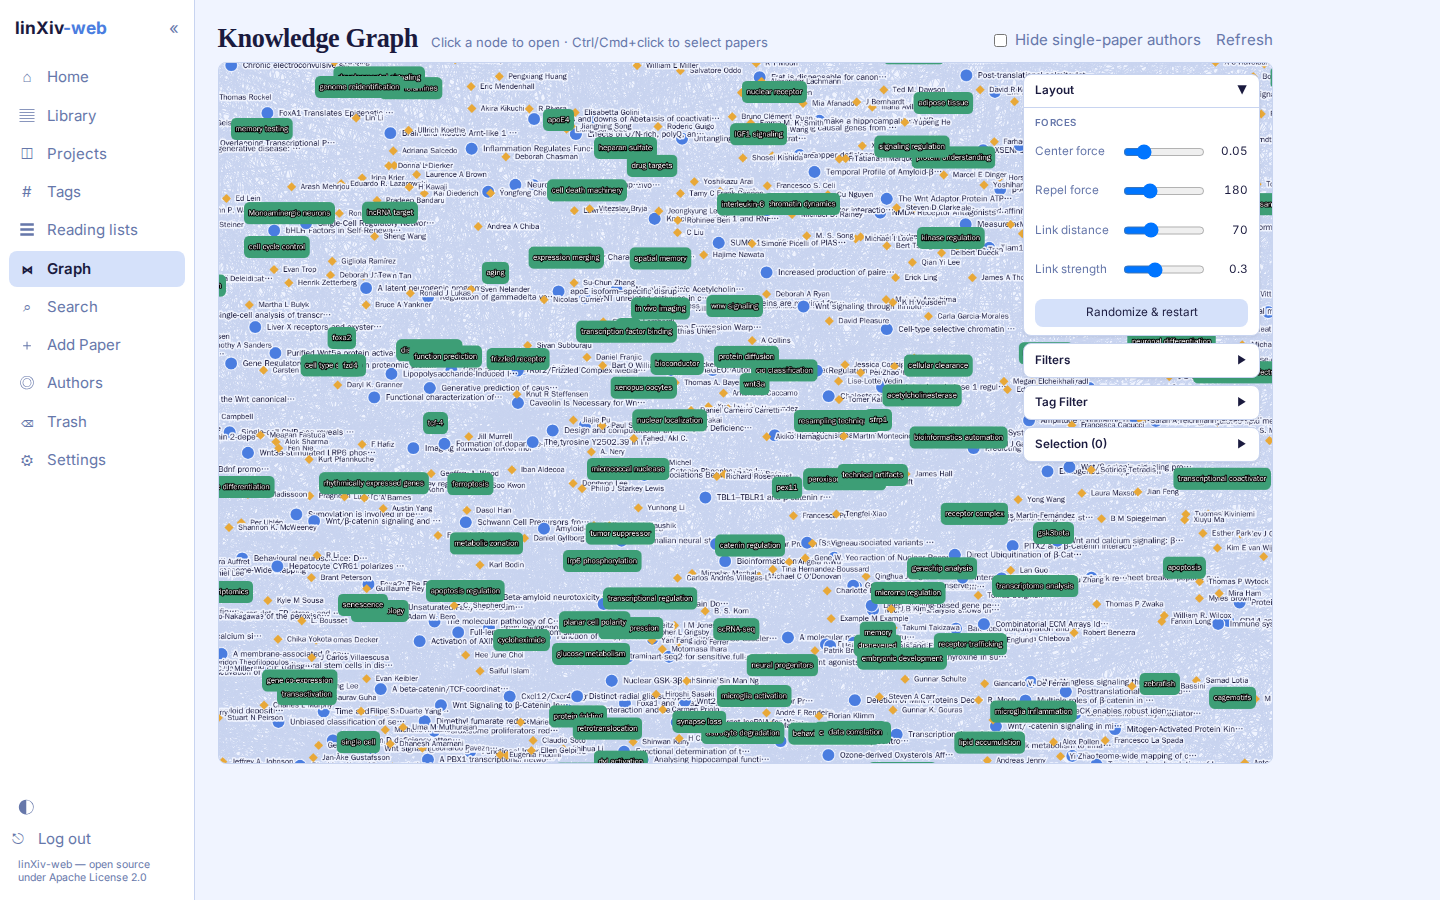Click the 'heparan sulfate' tag node
The image size is (1440, 900).
click(626, 147)
